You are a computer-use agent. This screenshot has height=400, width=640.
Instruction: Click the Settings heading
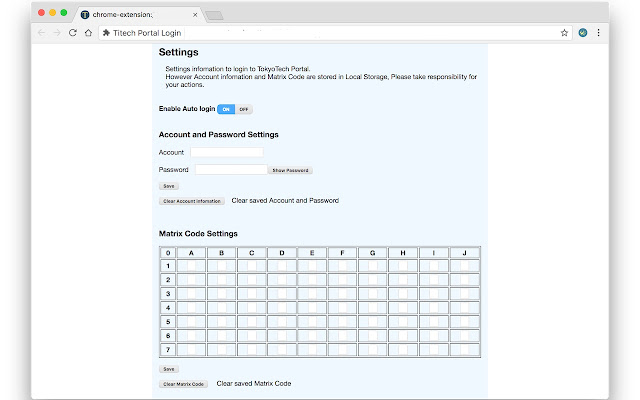178,52
